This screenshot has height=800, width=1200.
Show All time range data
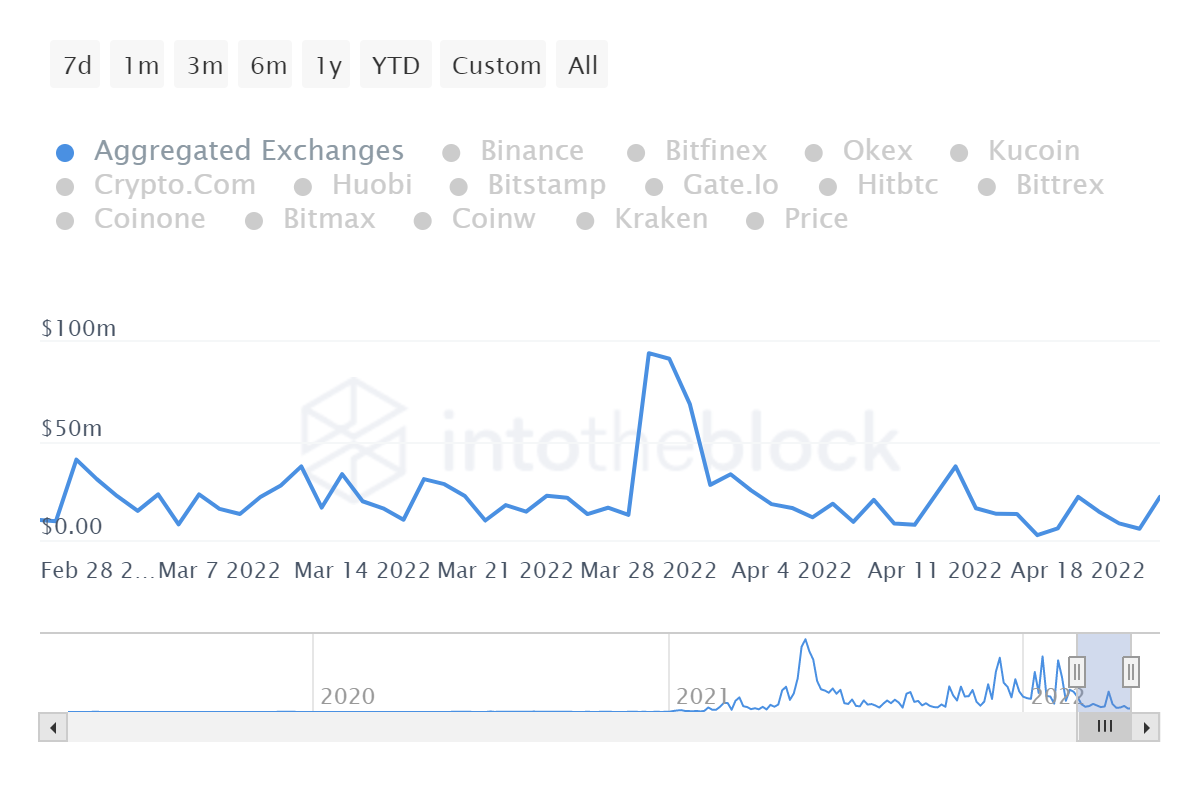point(582,66)
